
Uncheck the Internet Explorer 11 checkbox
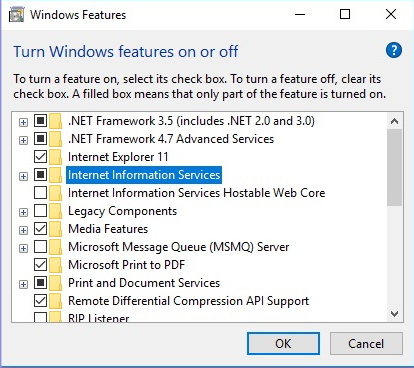[40, 156]
